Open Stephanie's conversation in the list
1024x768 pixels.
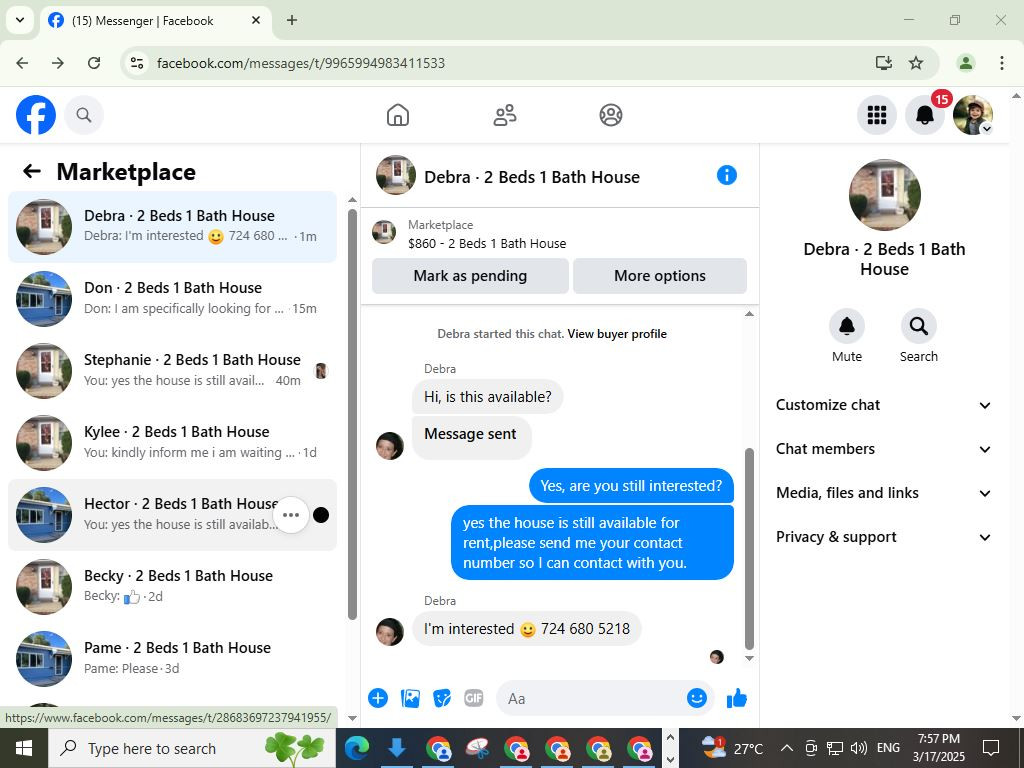tap(172, 370)
